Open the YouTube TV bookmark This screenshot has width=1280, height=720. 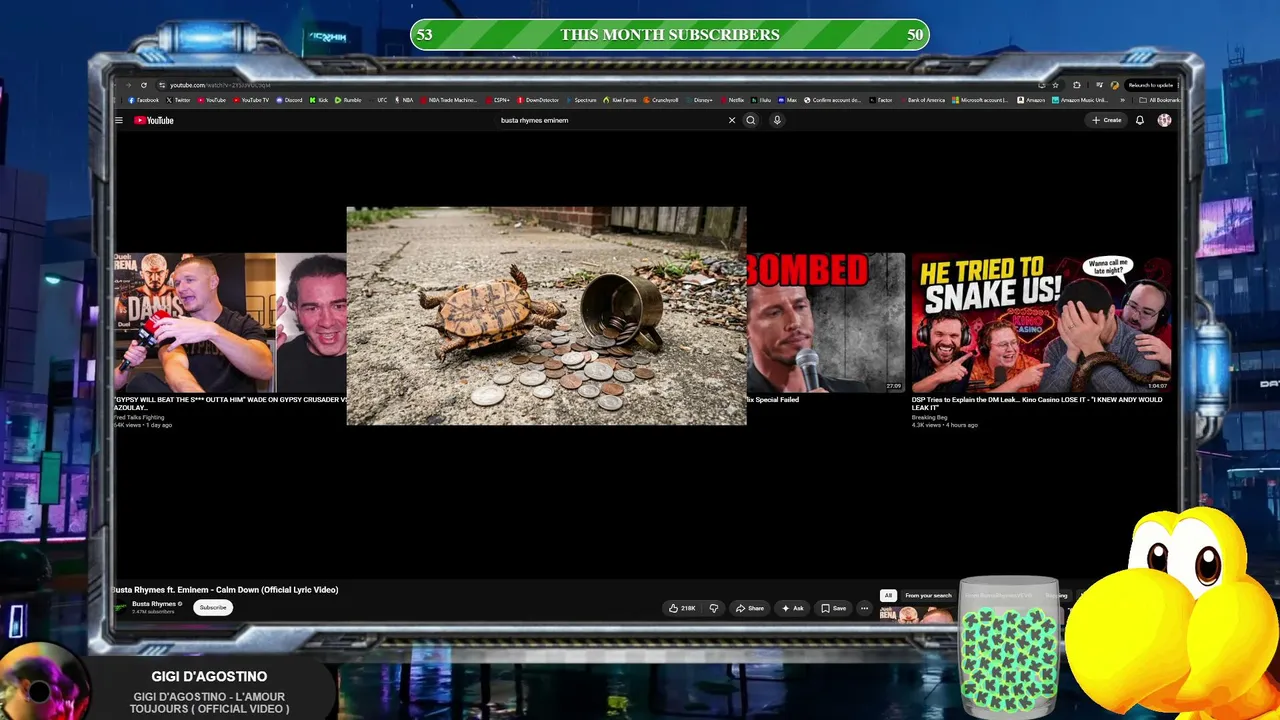[251, 100]
